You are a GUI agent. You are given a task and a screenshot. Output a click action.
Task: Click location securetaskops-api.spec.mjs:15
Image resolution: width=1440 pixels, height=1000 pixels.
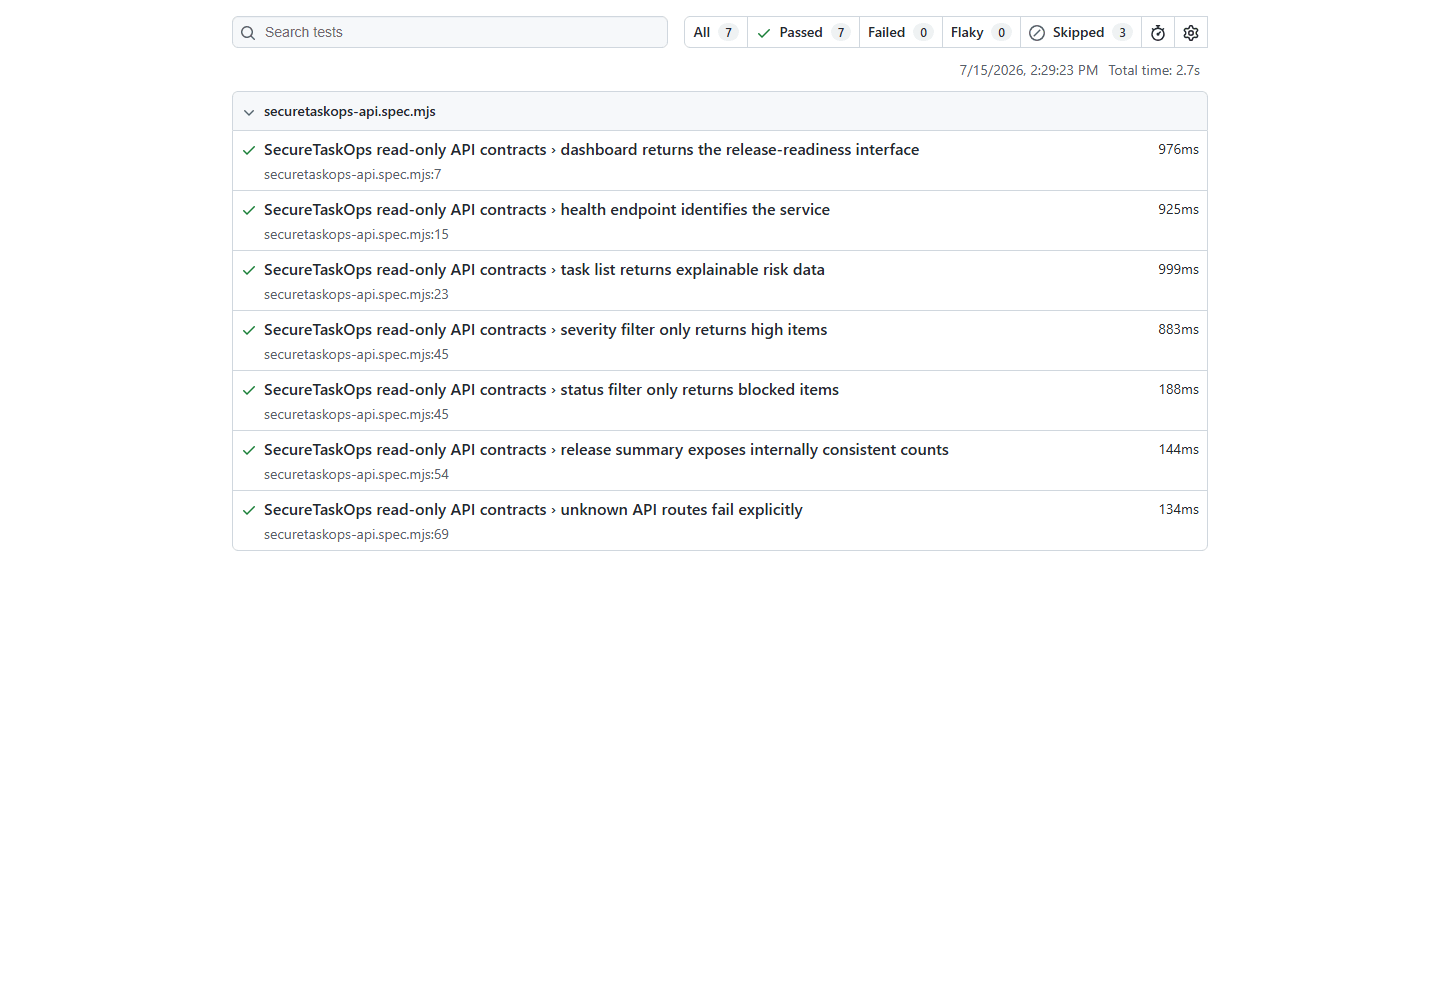[x=356, y=234]
